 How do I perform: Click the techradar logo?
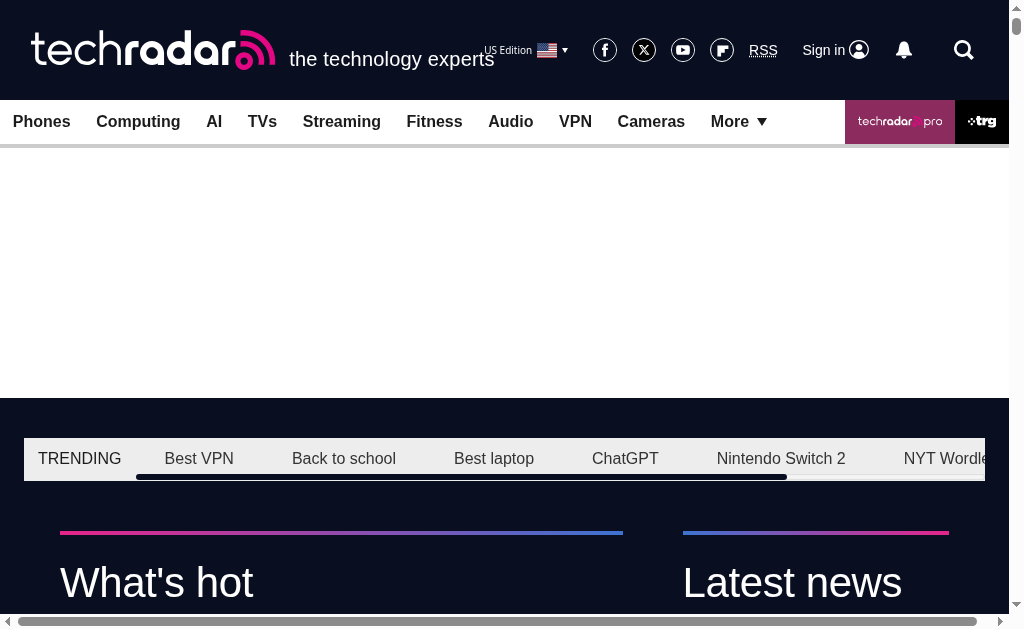153,50
